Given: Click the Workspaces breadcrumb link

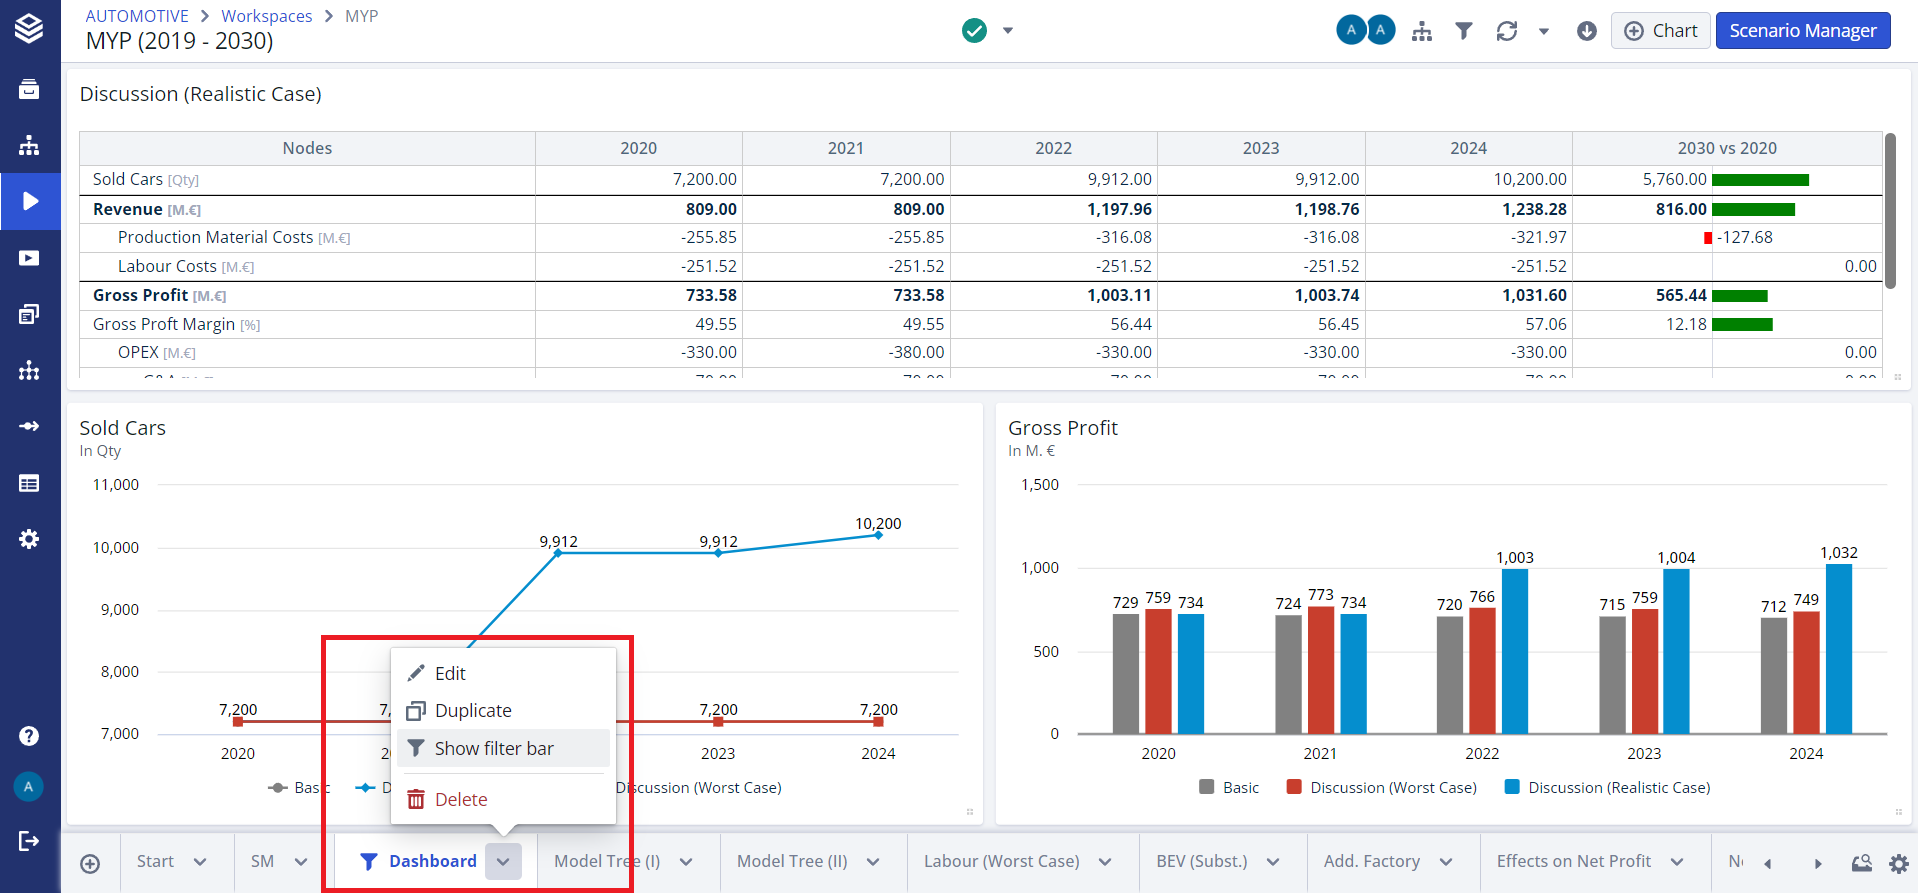Looking at the screenshot, I should click(266, 16).
